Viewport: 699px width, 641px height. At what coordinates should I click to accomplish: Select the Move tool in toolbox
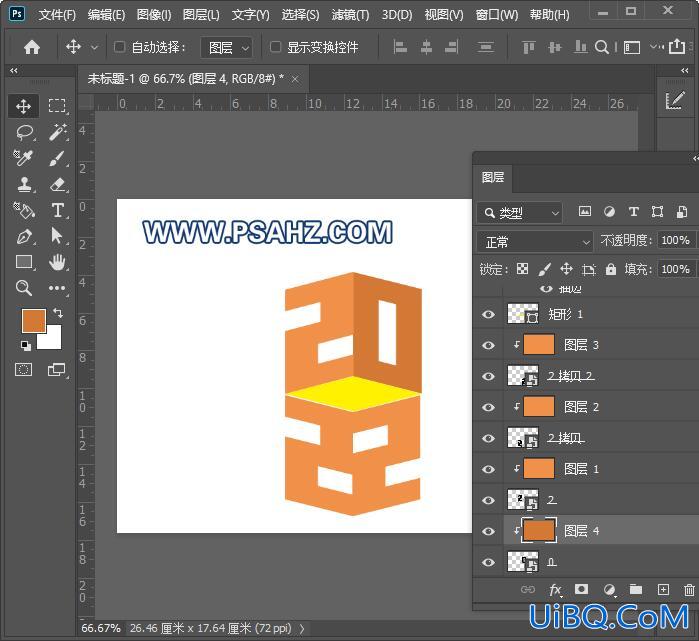(x=23, y=106)
